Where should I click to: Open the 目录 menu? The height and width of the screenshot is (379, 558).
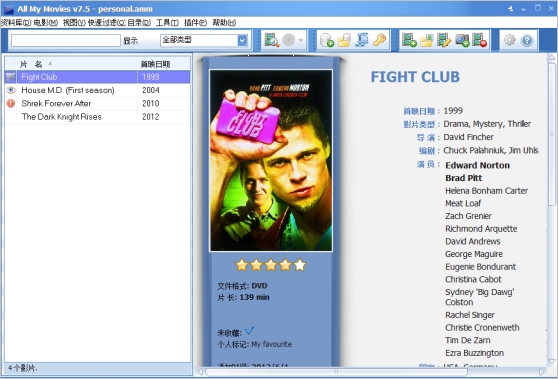139,23
